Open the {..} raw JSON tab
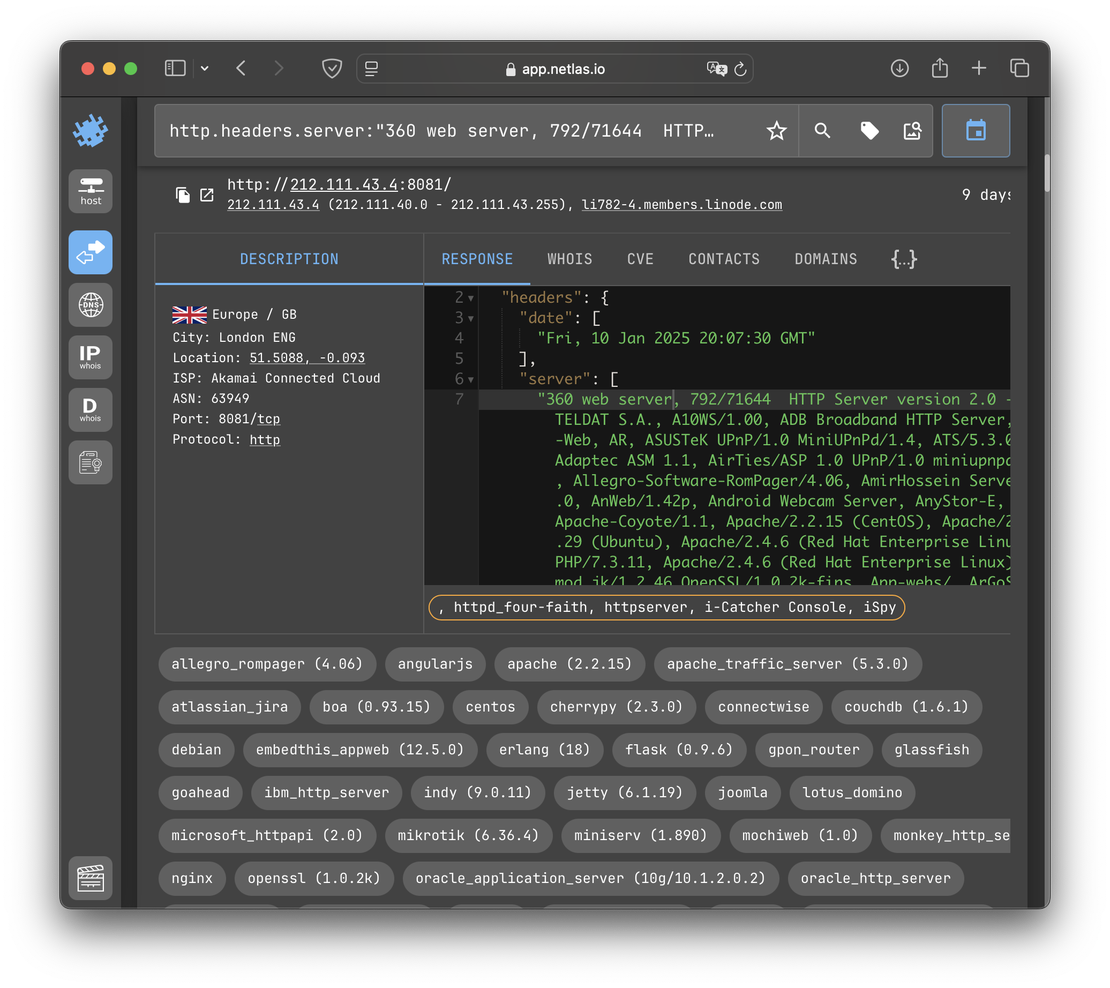Viewport: 1110px width, 988px height. pos(903,259)
